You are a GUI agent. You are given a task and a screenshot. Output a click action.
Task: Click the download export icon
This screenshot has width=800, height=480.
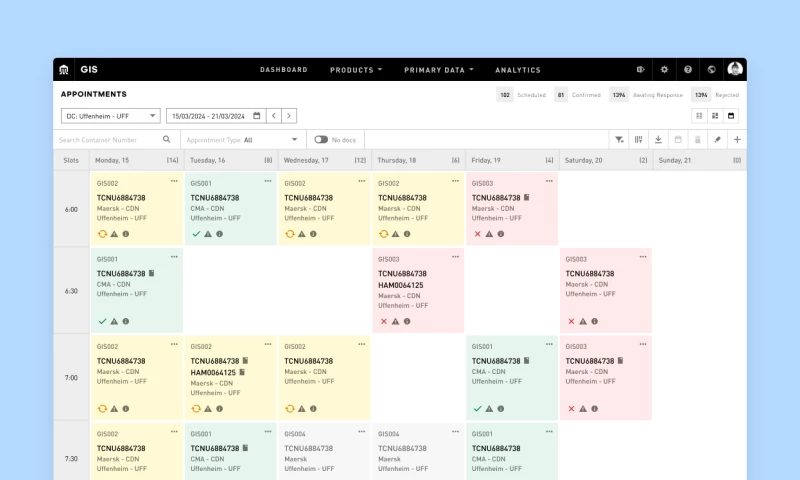[x=658, y=140]
